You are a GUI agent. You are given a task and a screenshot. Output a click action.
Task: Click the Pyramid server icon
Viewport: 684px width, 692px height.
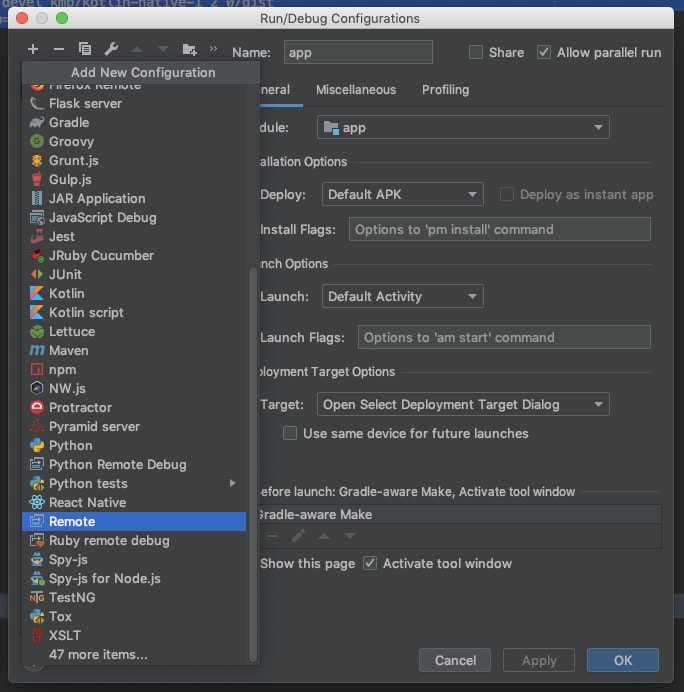click(37, 426)
